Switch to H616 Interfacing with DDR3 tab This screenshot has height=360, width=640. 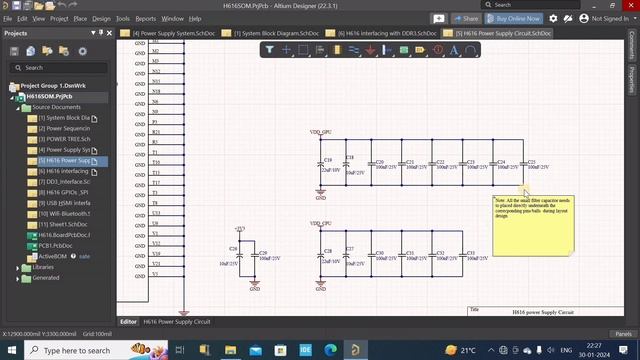382,33
